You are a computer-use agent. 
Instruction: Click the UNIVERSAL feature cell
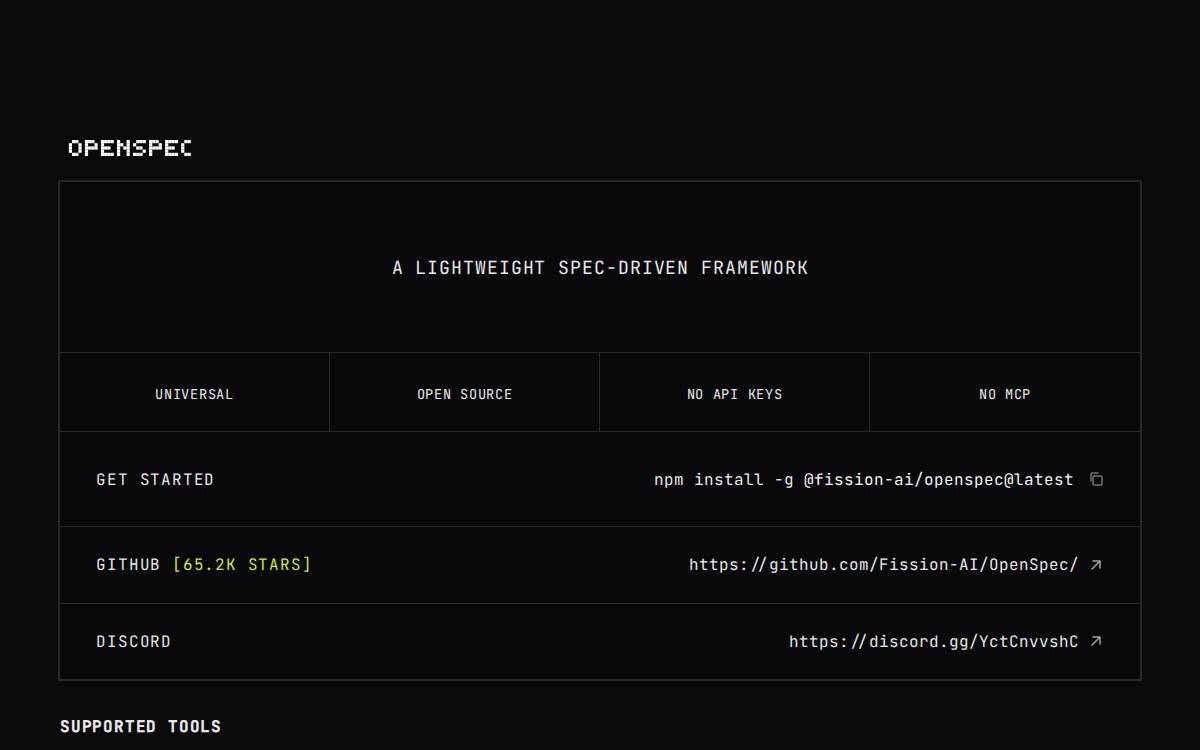click(194, 393)
